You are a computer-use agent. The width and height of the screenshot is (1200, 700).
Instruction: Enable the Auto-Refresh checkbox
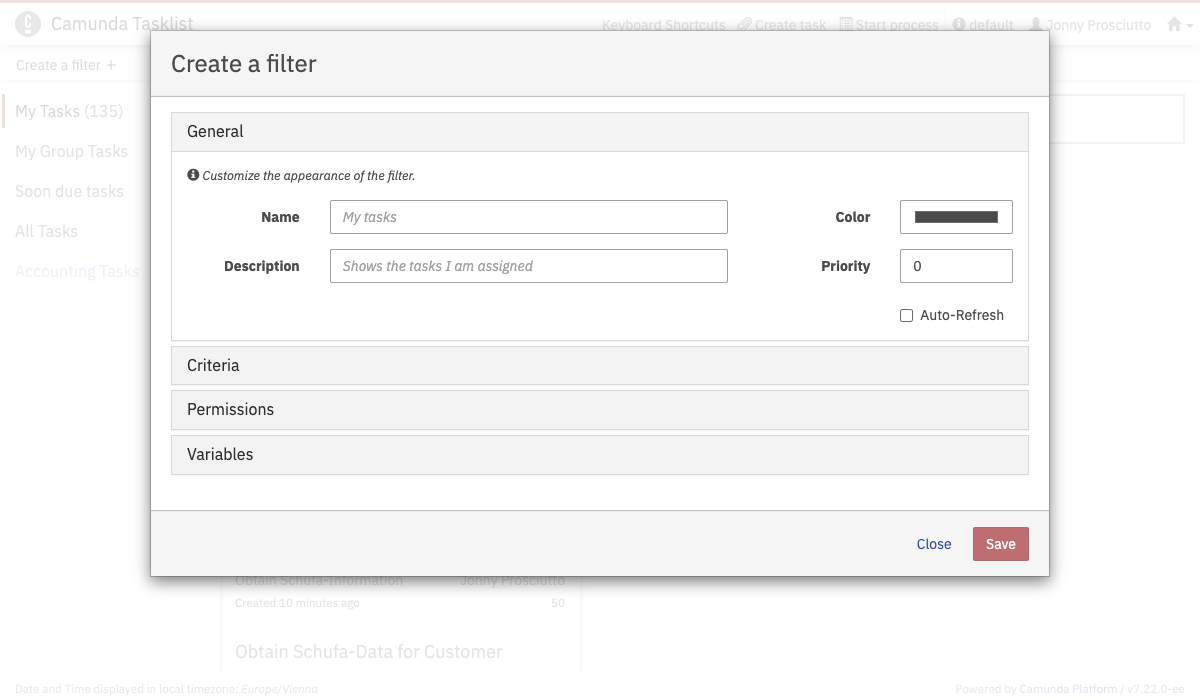(x=907, y=315)
